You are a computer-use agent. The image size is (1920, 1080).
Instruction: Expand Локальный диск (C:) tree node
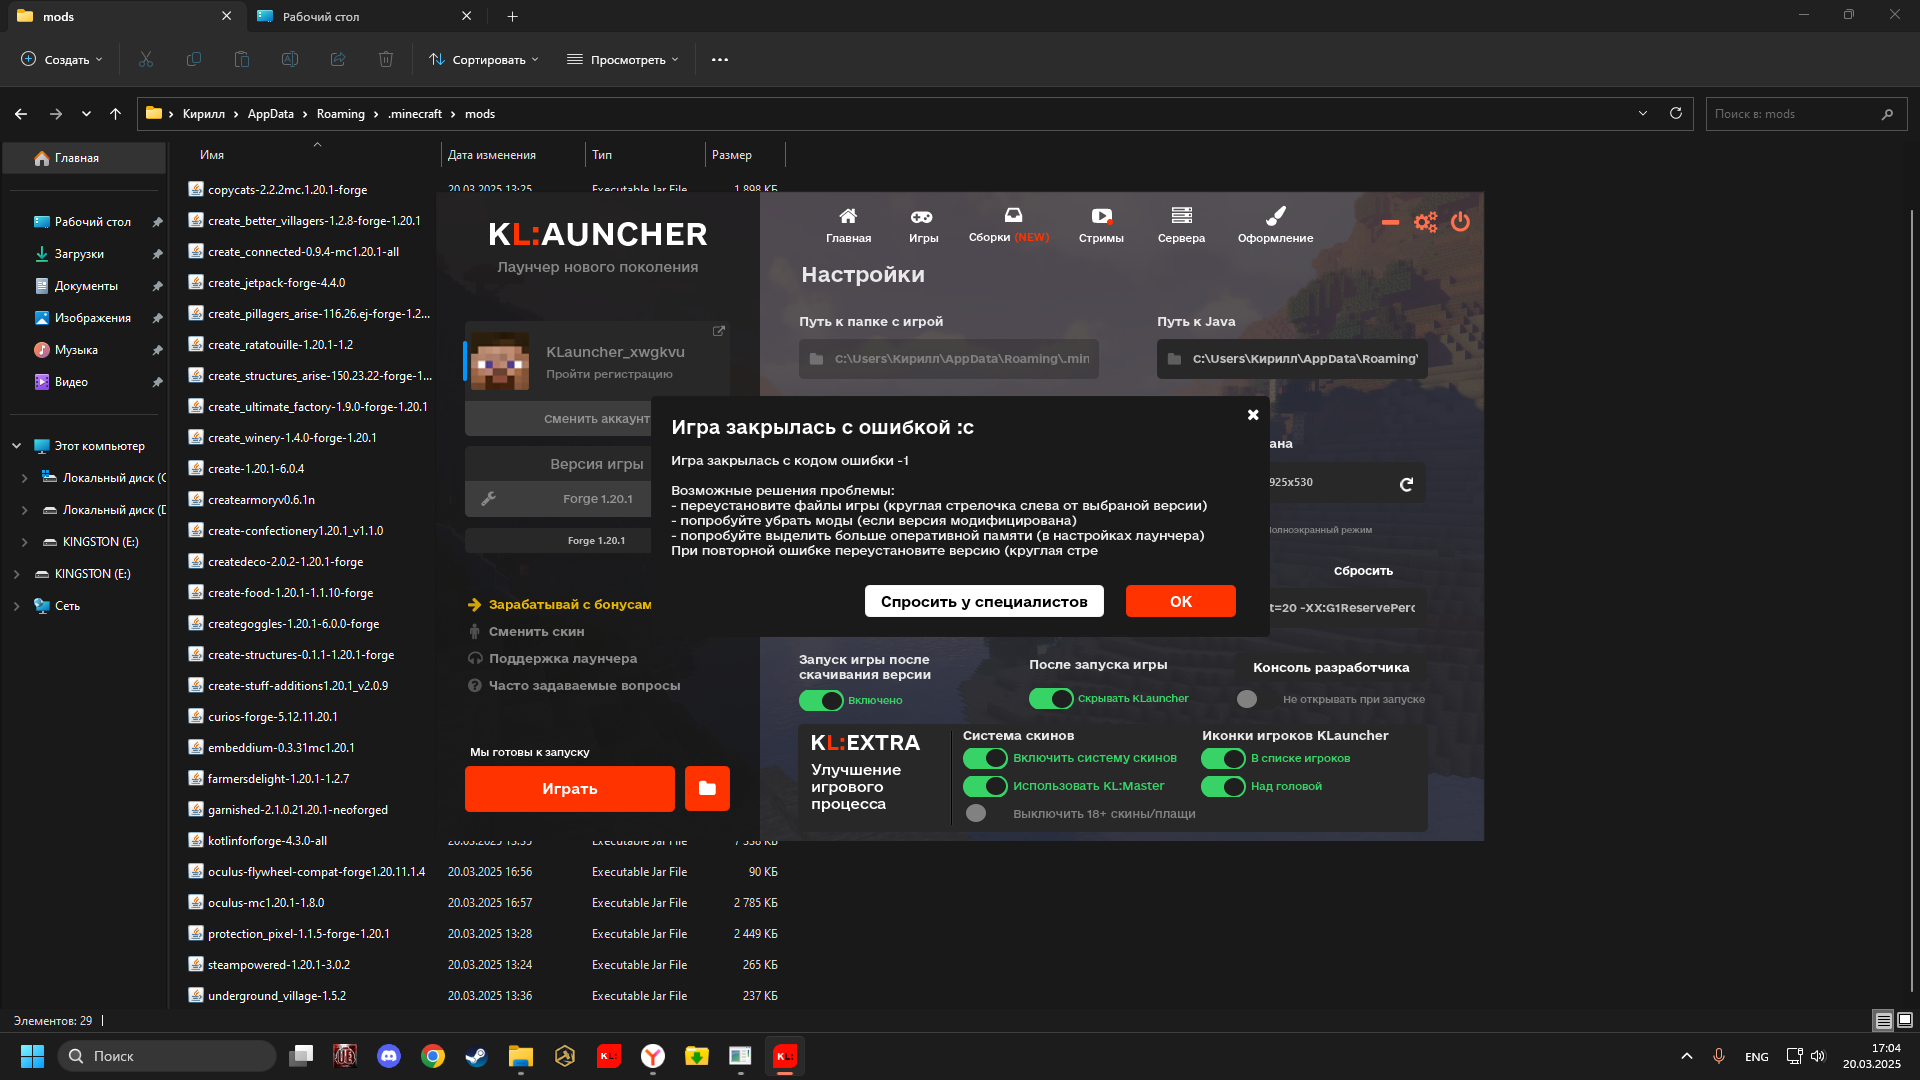tap(25, 478)
